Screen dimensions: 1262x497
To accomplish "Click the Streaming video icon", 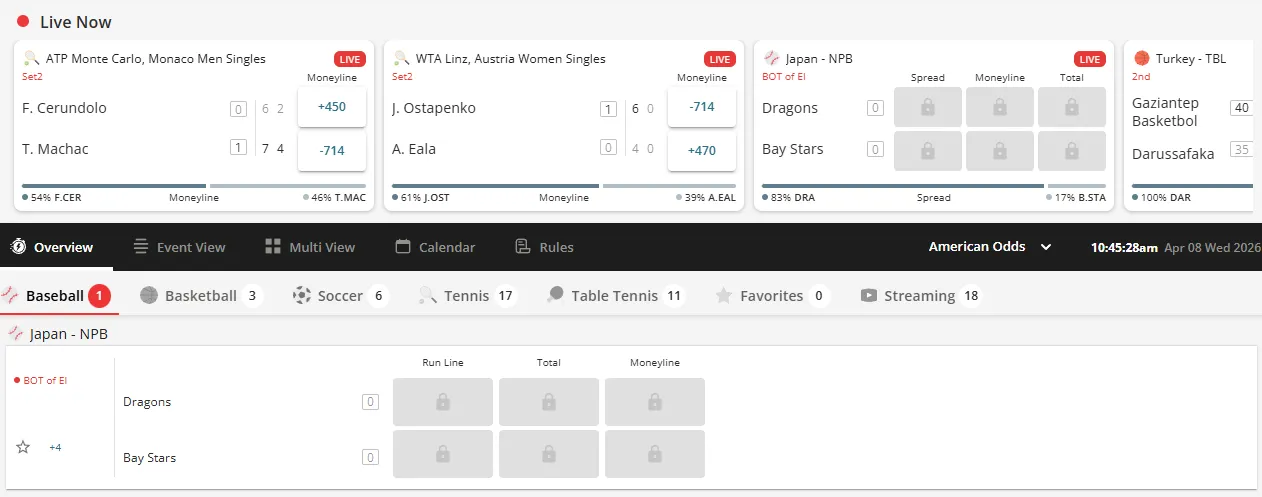I will 869,296.
